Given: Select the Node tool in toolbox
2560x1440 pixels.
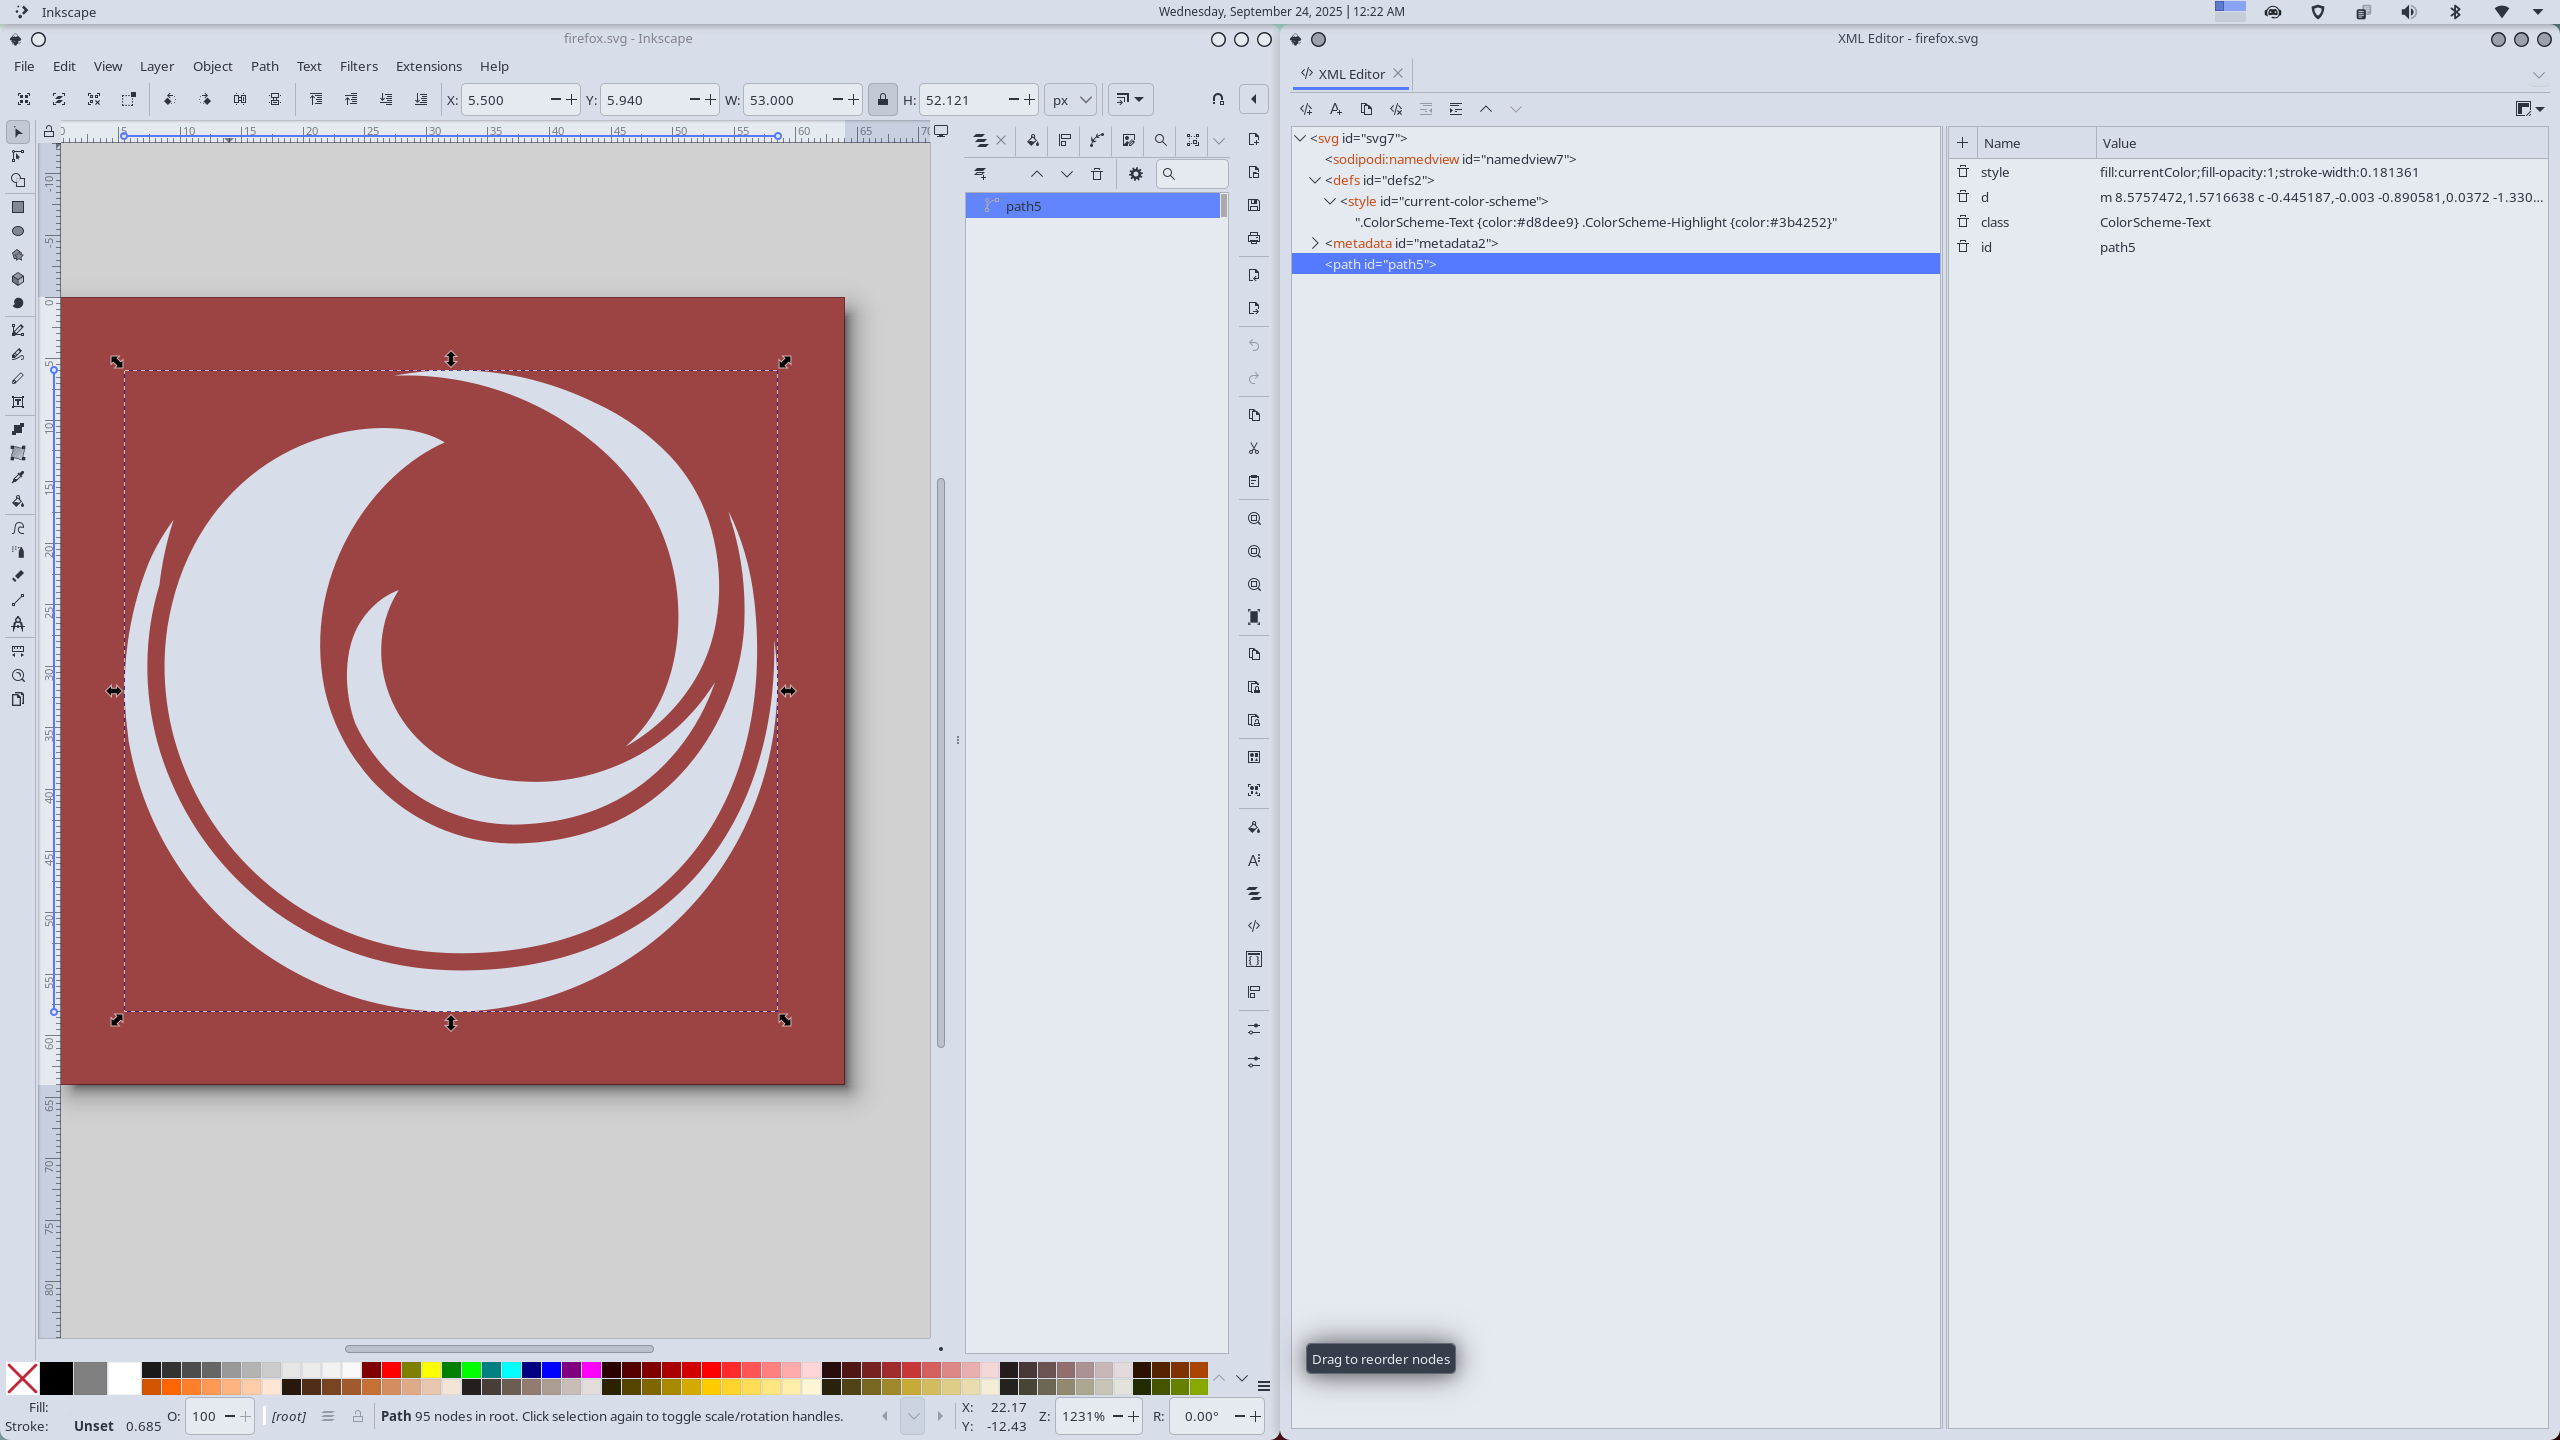Looking at the screenshot, I should [x=17, y=156].
